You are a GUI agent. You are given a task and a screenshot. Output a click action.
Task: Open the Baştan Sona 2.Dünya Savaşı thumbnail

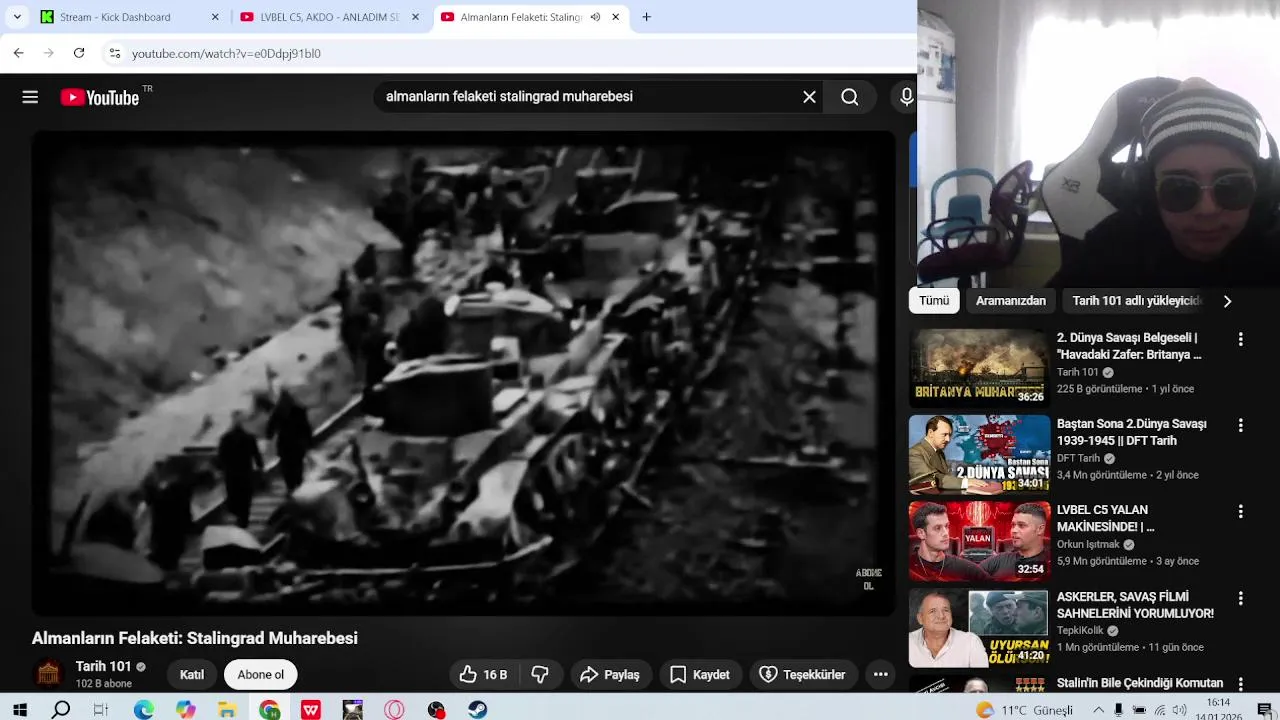[x=979, y=454]
